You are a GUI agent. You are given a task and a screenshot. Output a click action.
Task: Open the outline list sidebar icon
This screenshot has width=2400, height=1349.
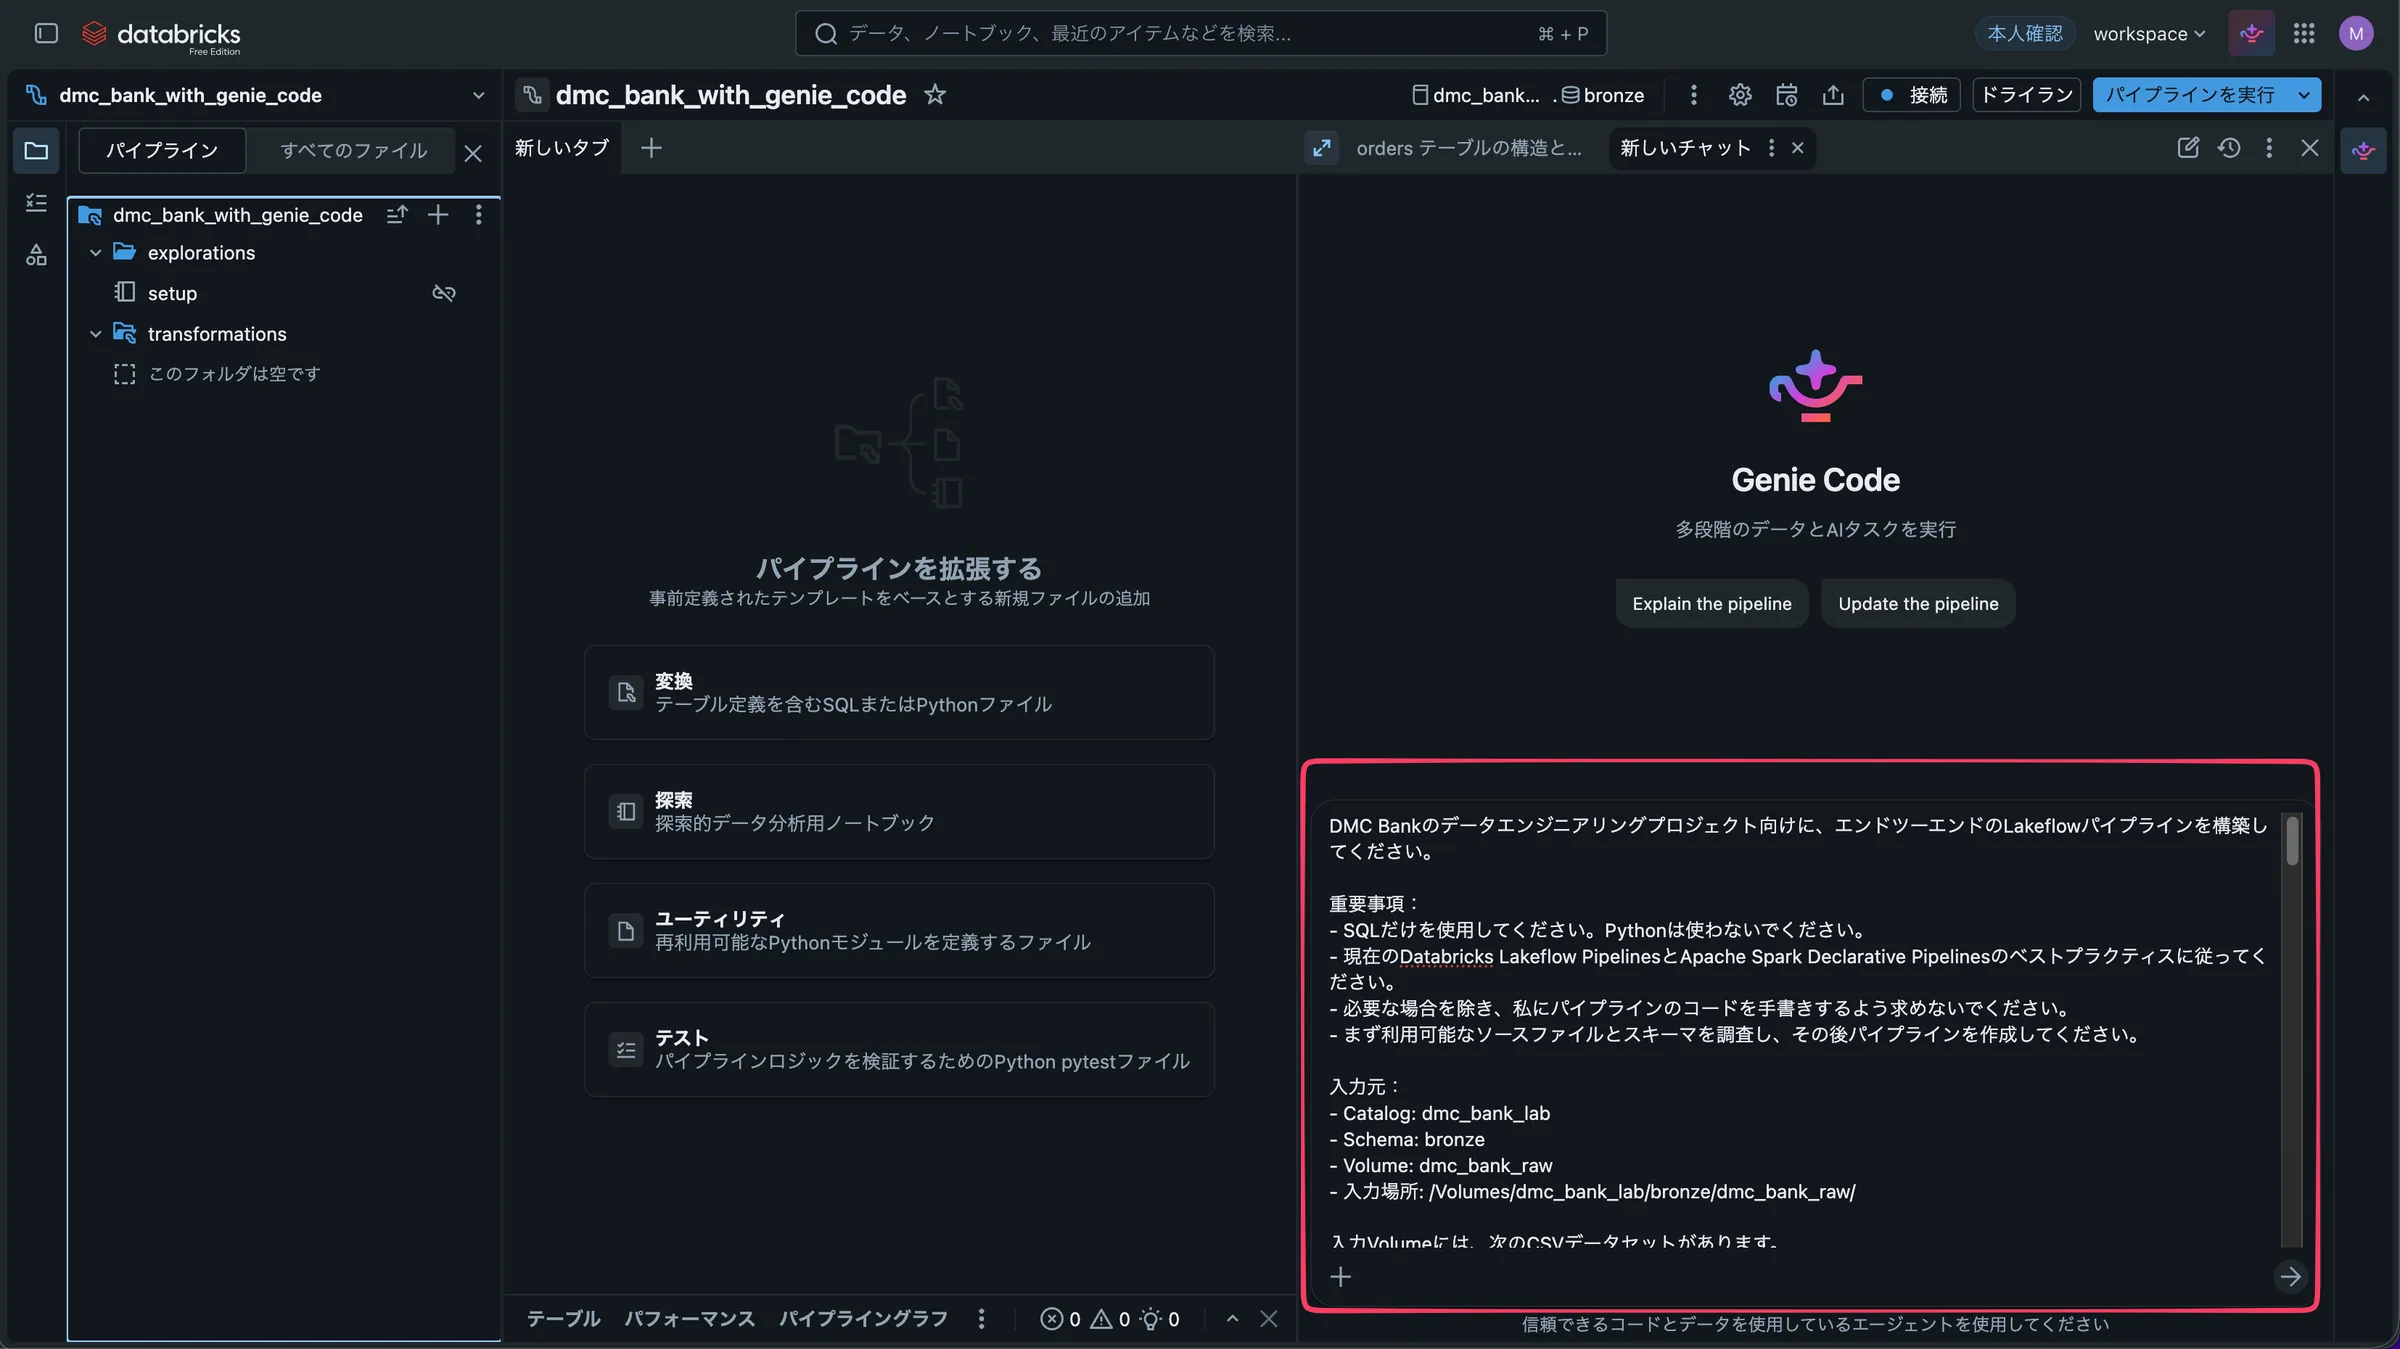pos(36,203)
